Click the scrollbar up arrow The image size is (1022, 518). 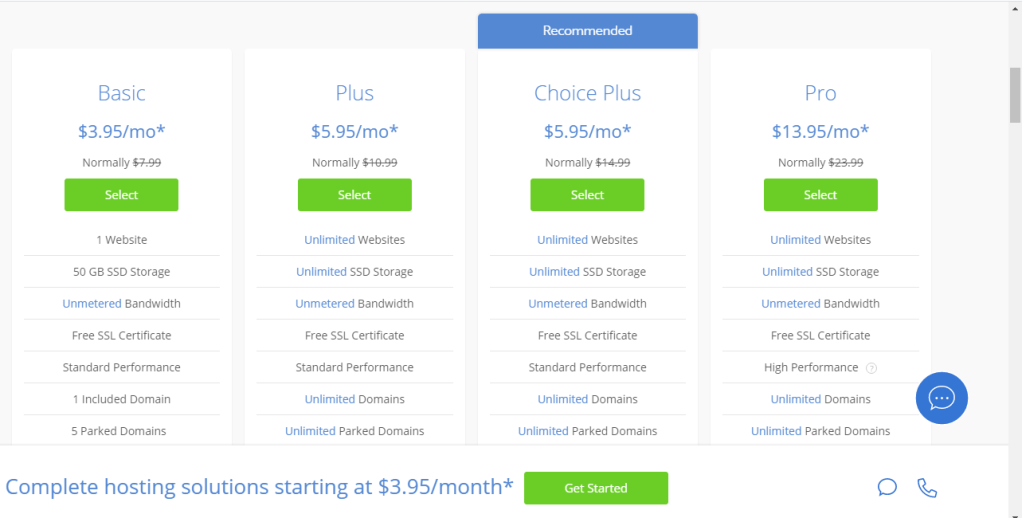1014,8
